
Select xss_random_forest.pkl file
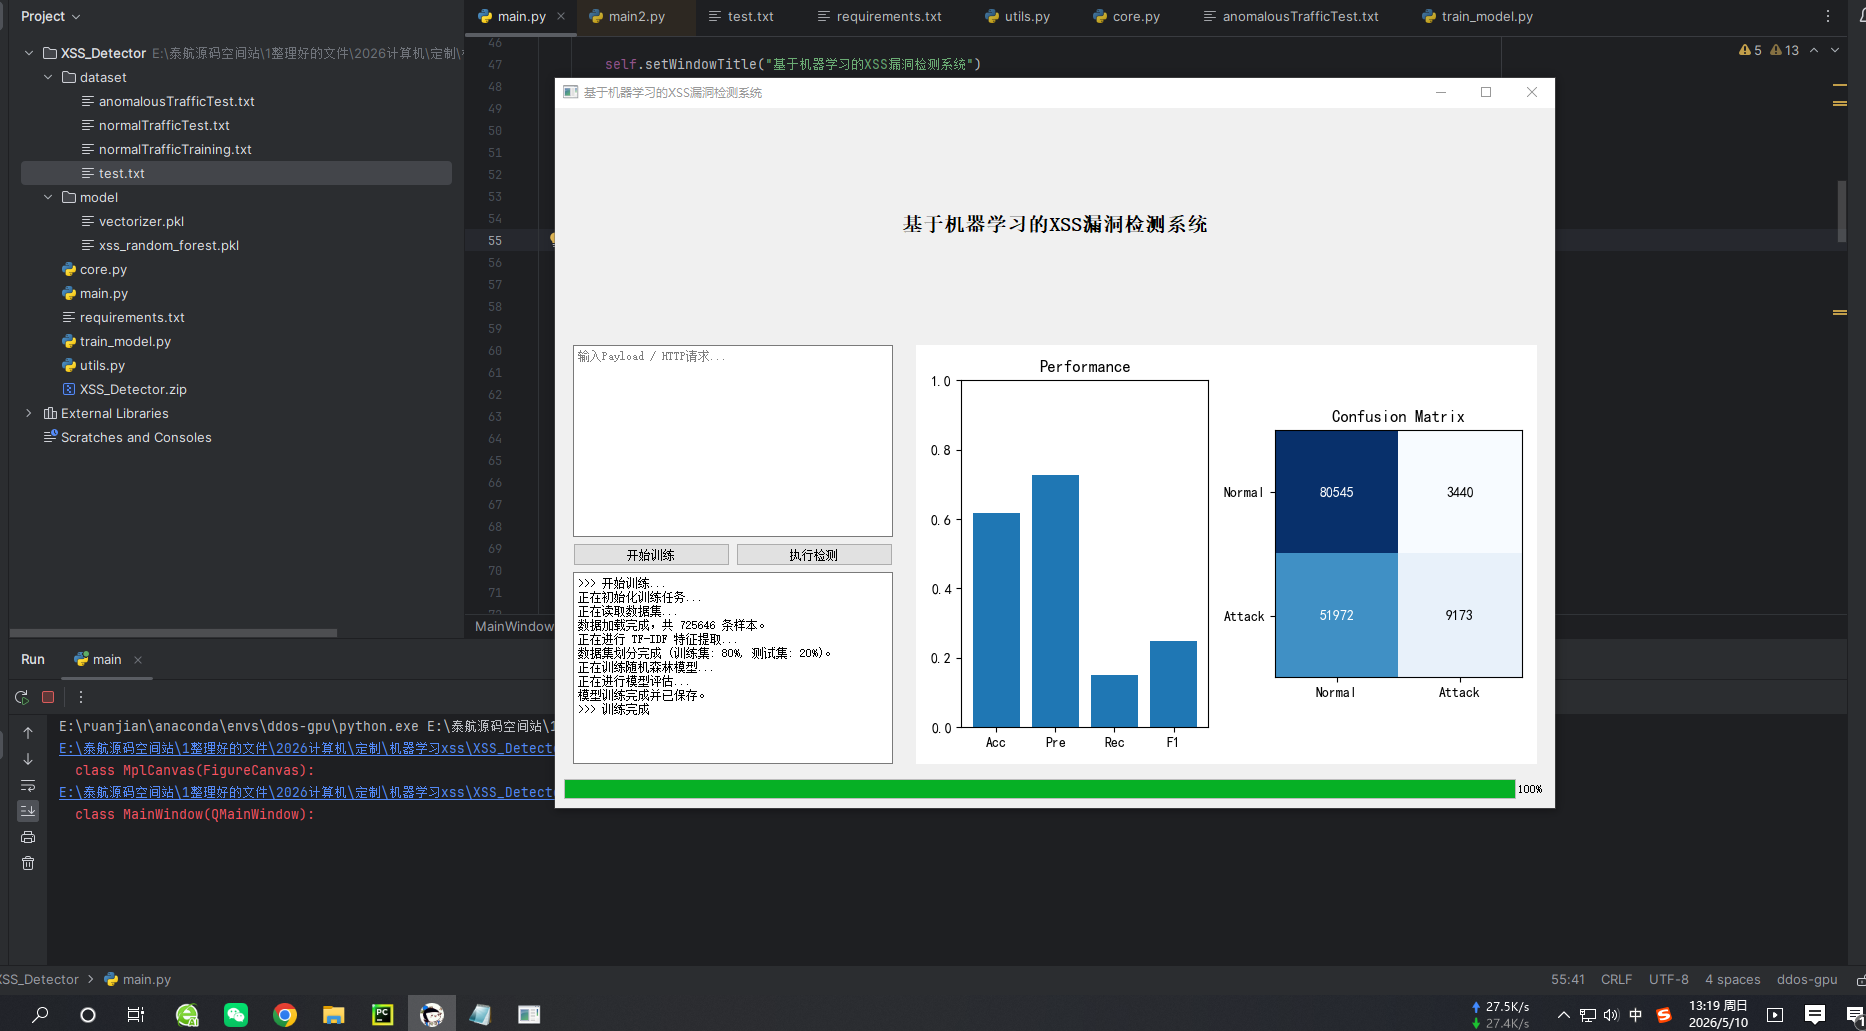(x=168, y=245)
